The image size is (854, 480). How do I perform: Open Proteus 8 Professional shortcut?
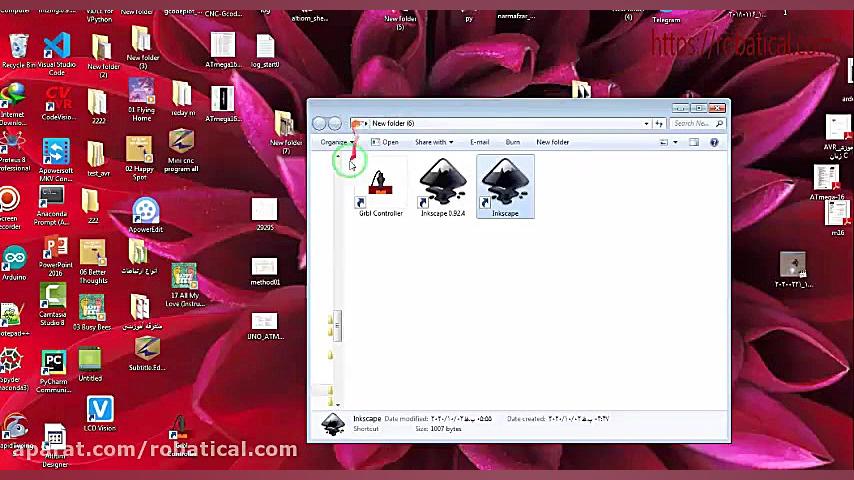(x=13, y=152)
